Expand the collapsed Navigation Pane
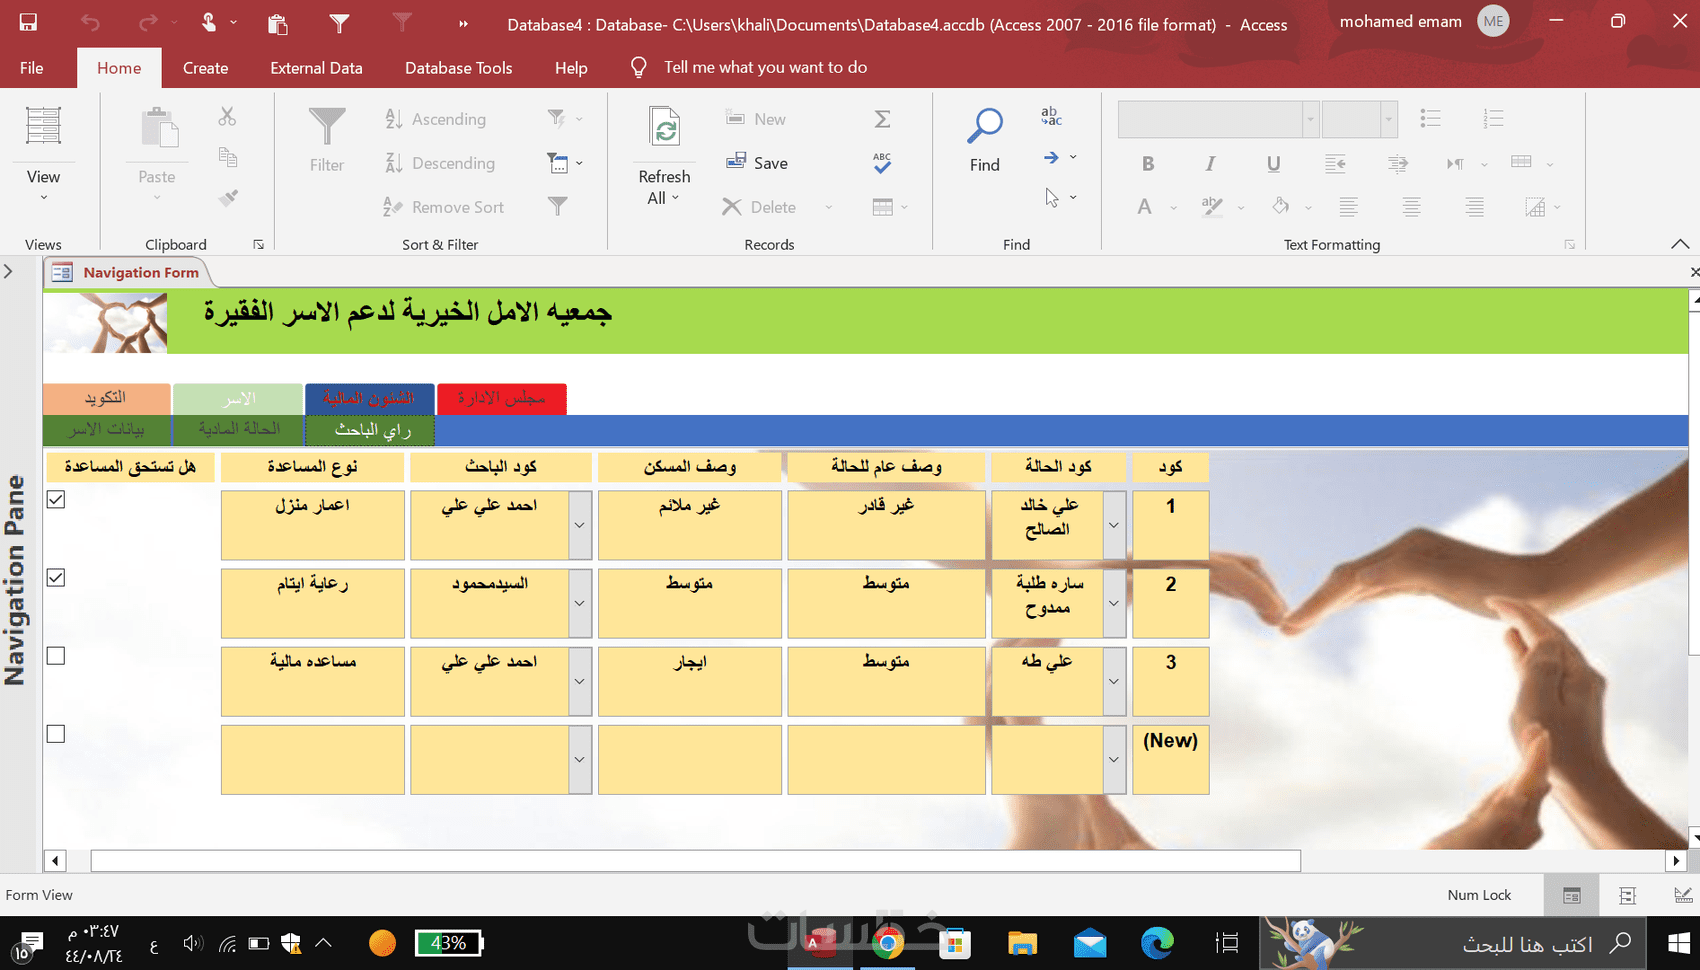The image size is (1700, 970). point(8,271)
